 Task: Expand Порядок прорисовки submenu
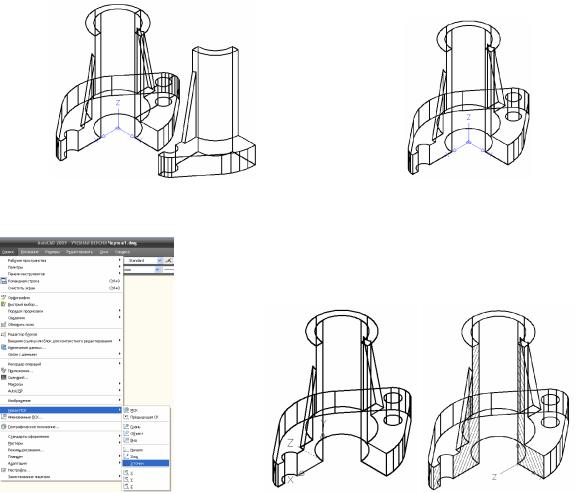pyautogui.click(x=61, y=311)
